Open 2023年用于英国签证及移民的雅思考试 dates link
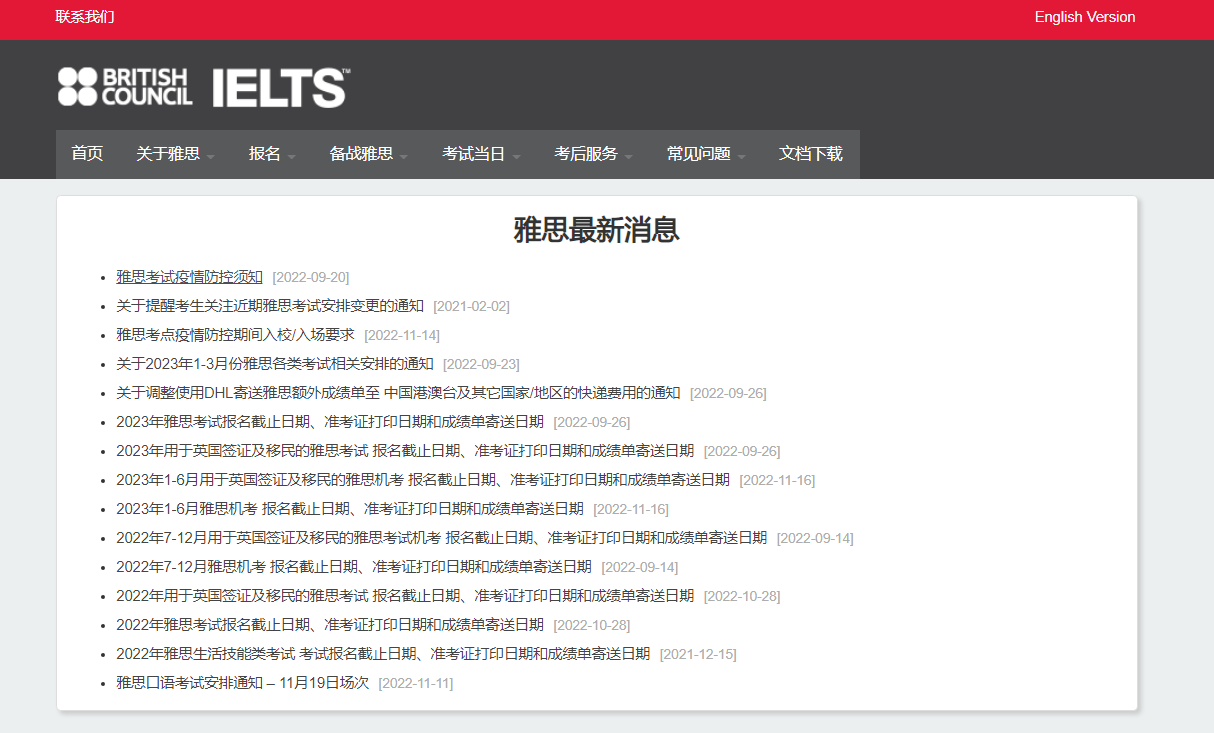 coord(405,451)
